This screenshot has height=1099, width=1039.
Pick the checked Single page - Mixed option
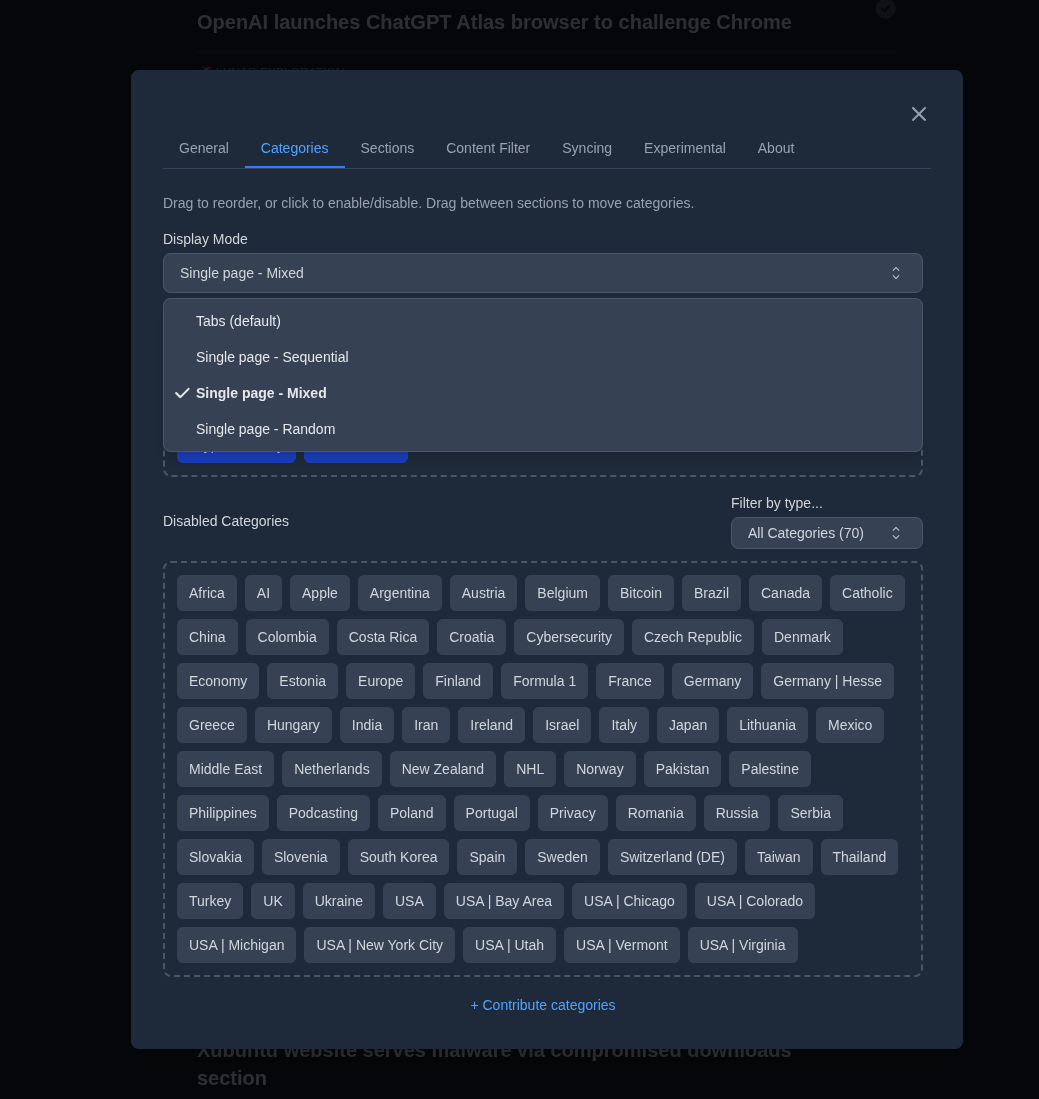[261, 393]
